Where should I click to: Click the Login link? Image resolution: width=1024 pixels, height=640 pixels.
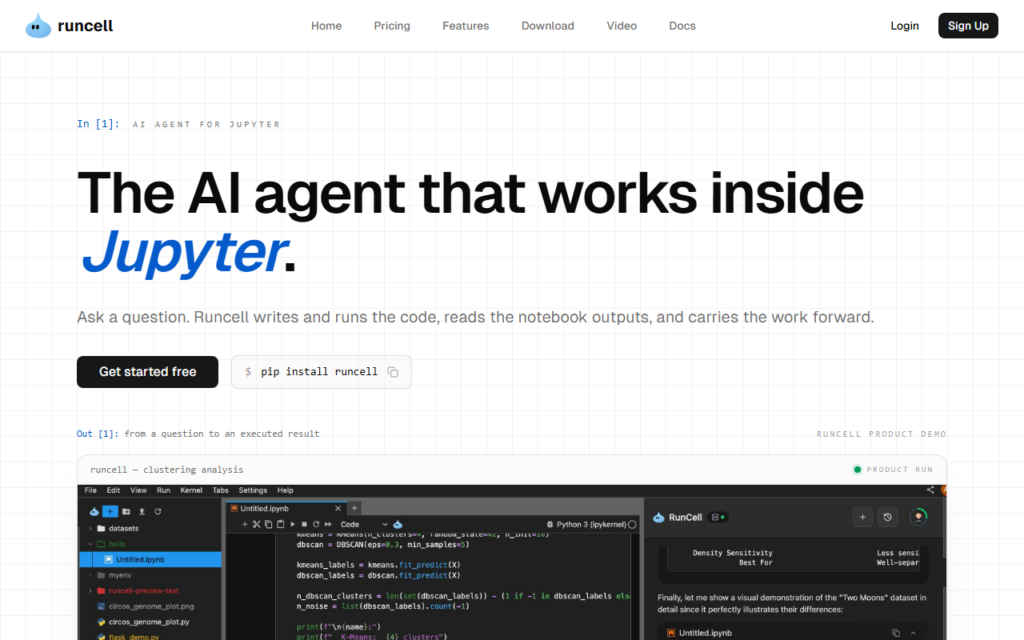pos(904,25)
